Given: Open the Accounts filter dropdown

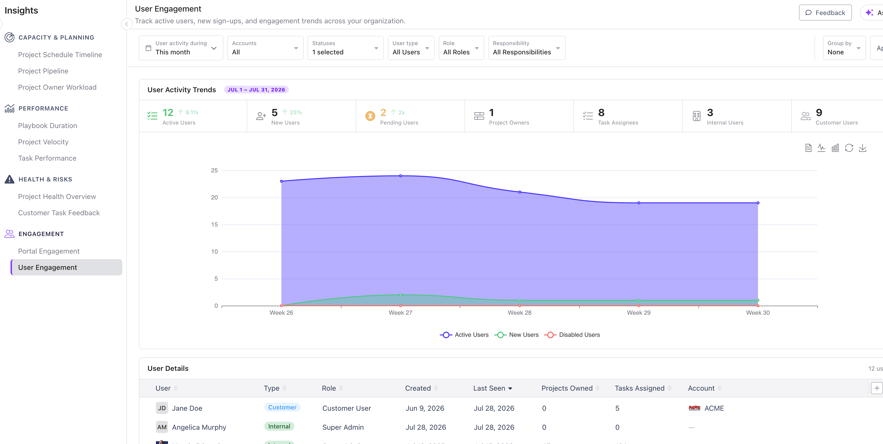Looking at the screenshot, I should (x=265, y=48).
